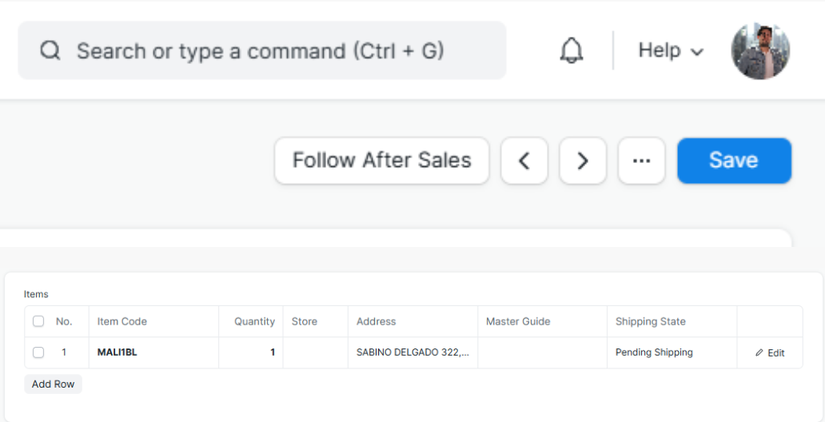
Task: Click the MALI1BL item code cell
Action: (153, 353)
